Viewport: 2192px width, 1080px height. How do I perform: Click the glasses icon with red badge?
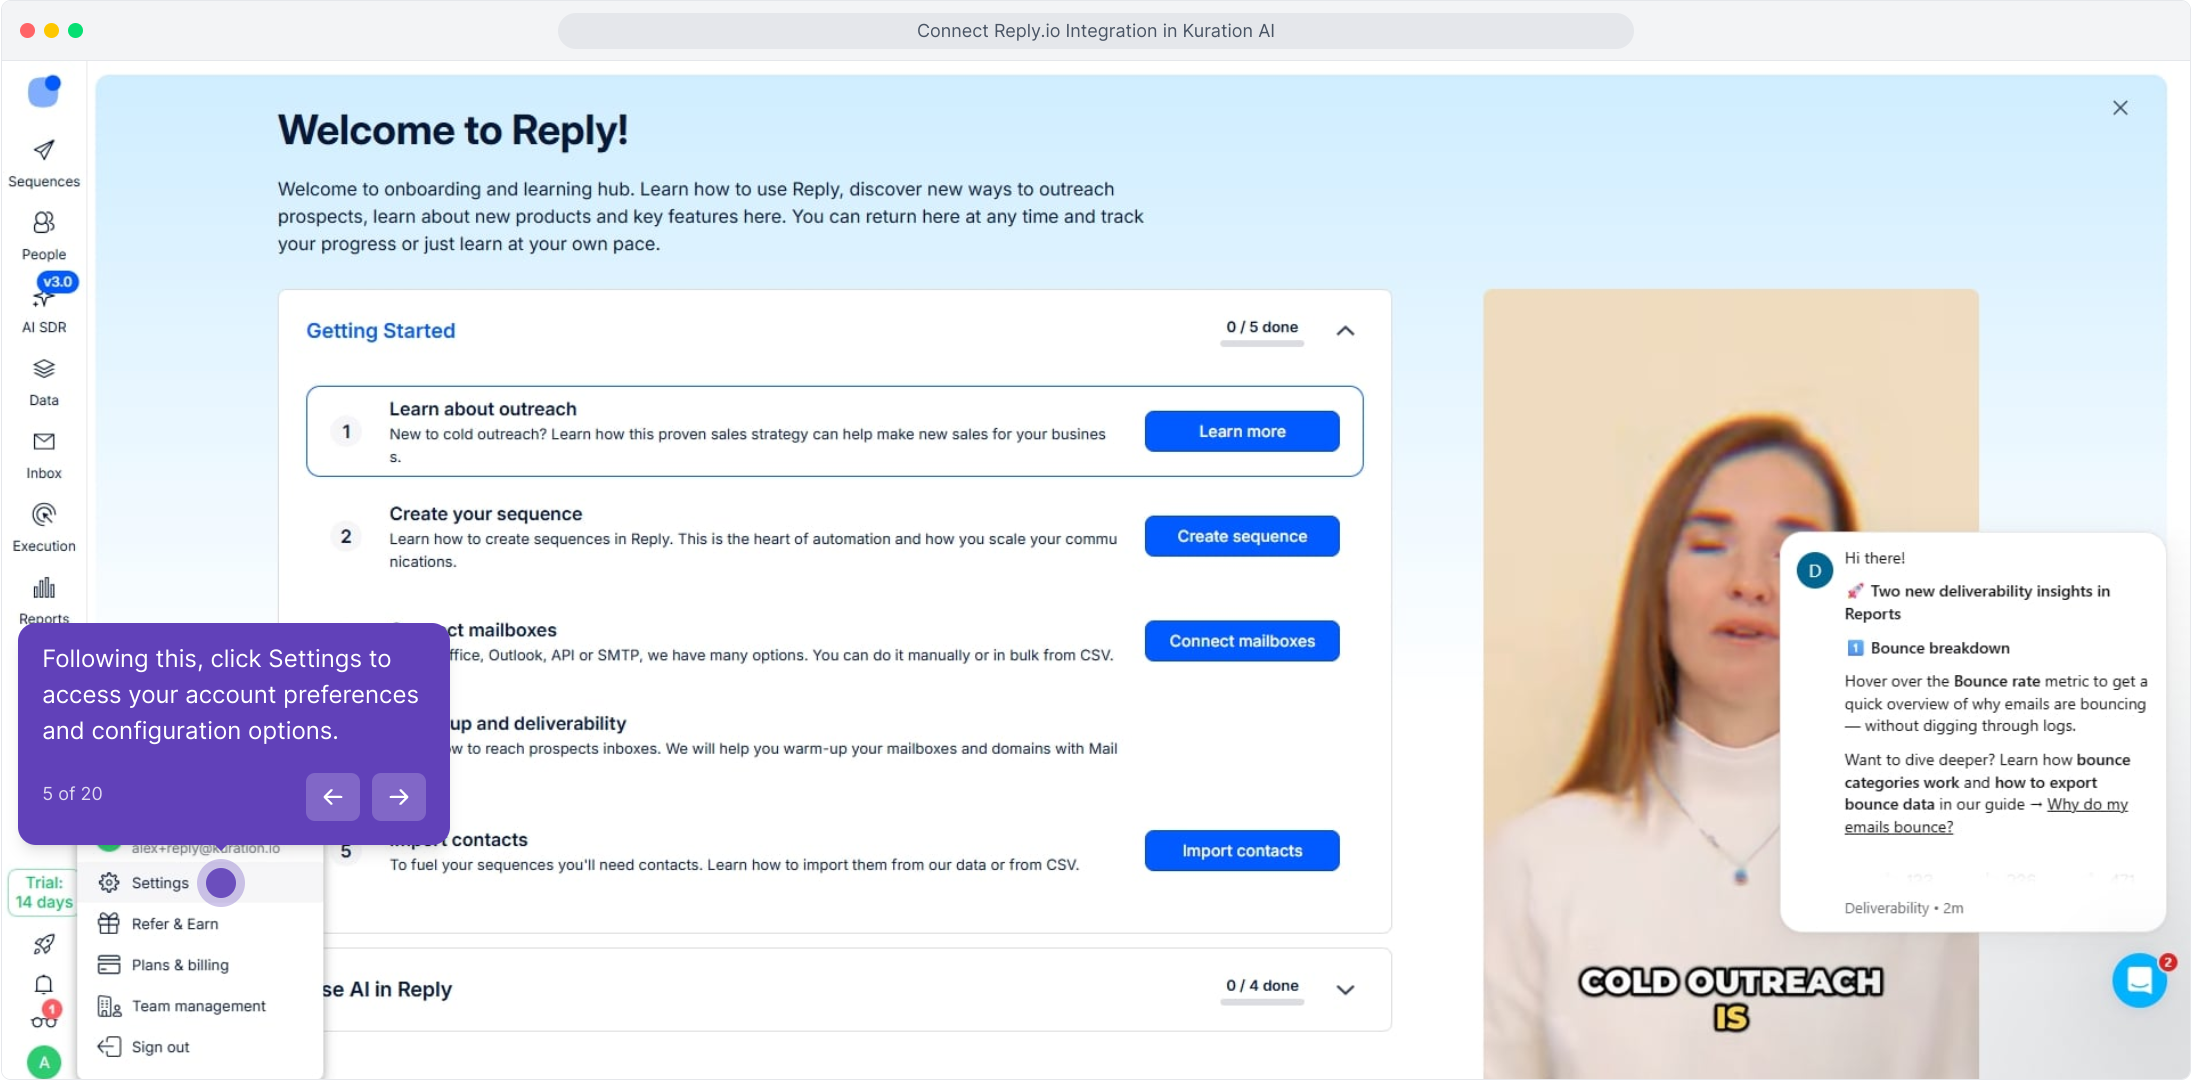click(x=44, y=1019)
